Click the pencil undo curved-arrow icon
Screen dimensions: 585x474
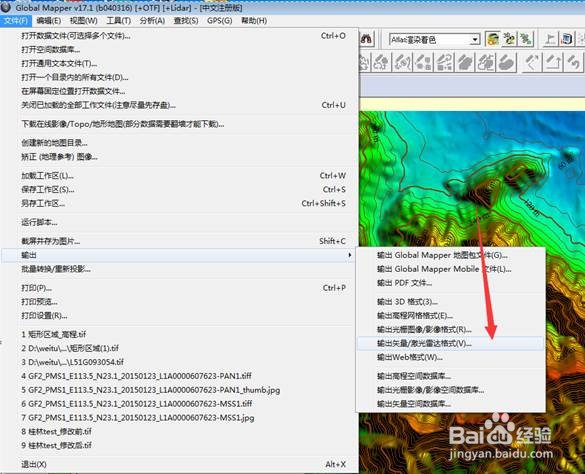coord(573,62)
